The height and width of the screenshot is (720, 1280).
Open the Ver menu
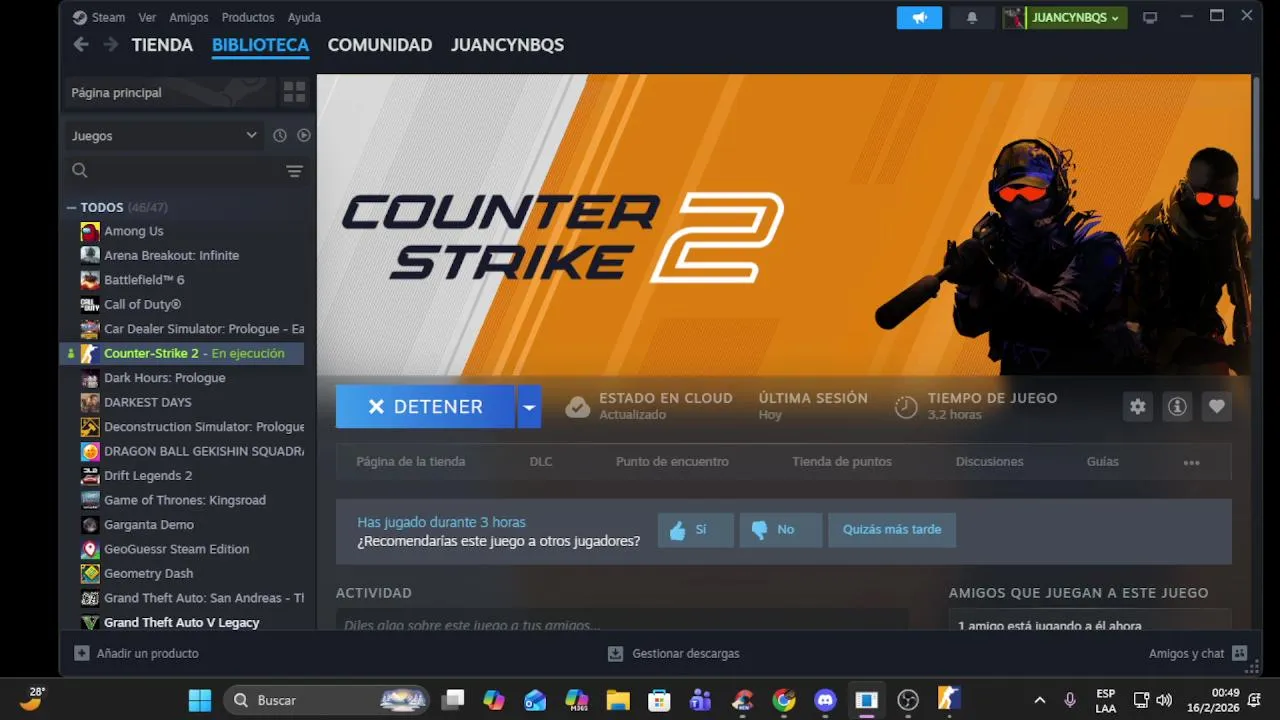(147, 17)
